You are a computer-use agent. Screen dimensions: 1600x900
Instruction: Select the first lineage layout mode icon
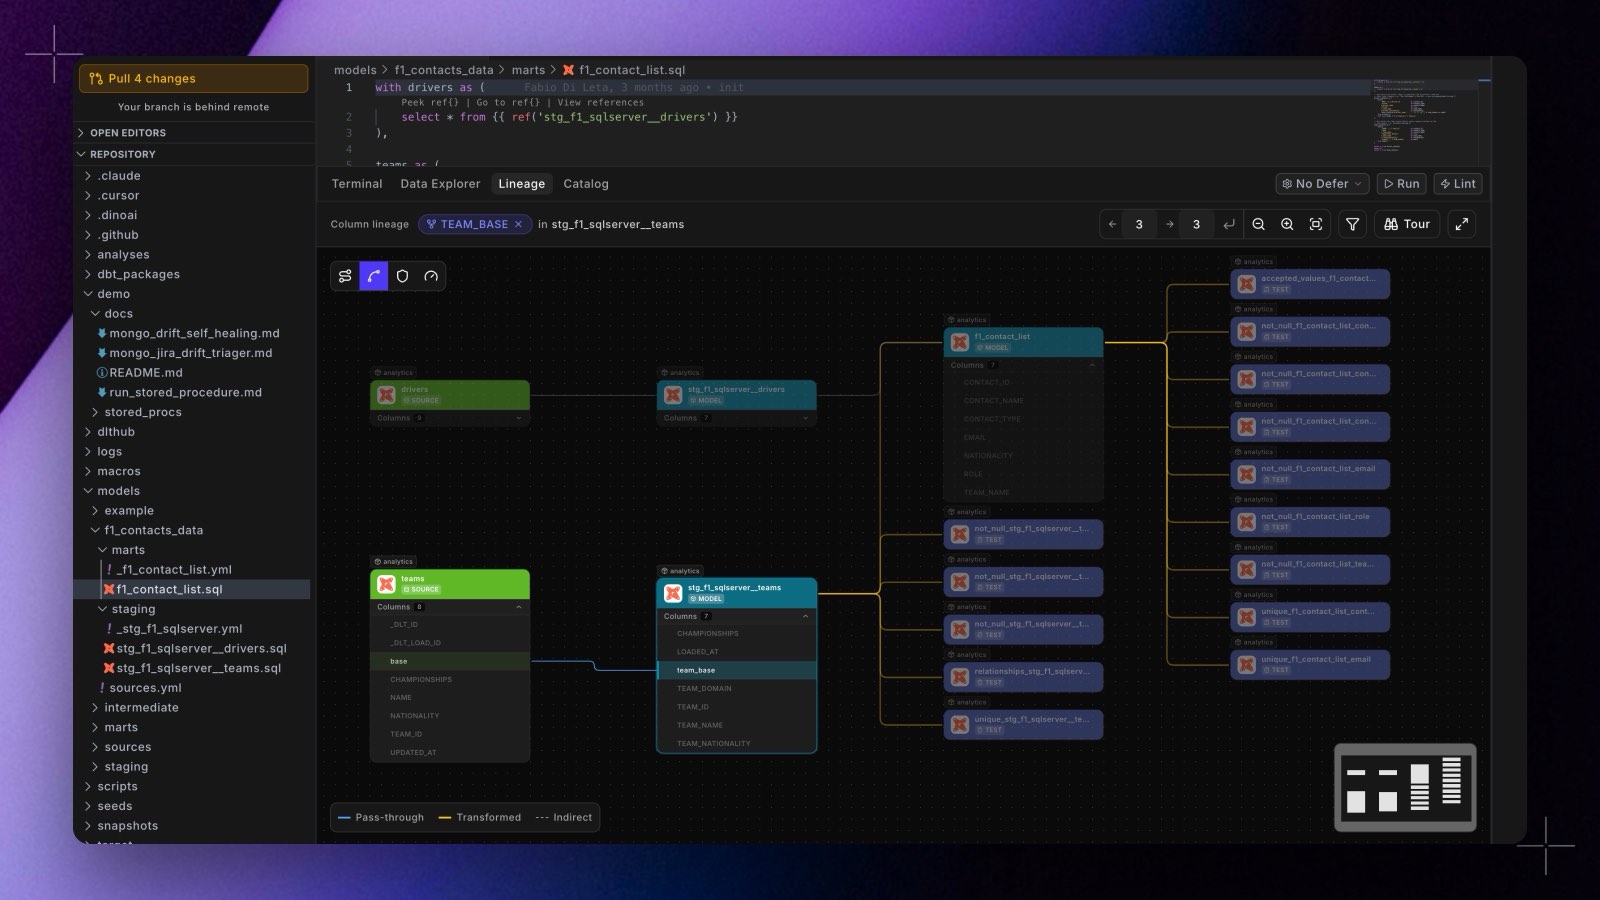tap(345, 276)
